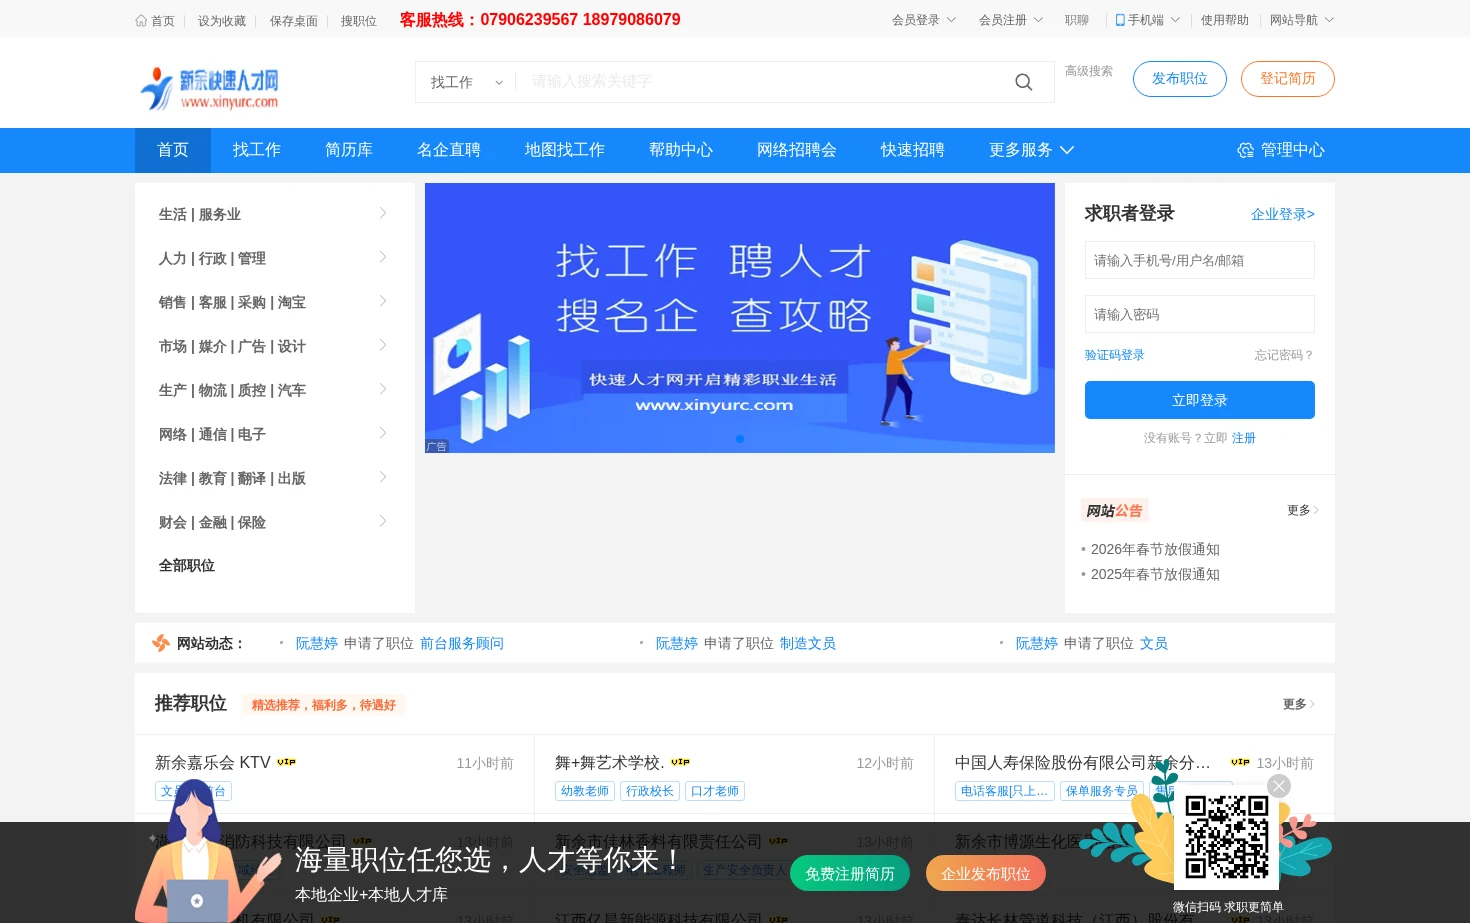Select the 找工作 navigation tab
This screenshot has height=923, width=1470.
pyautogui.click(x=257, y=150)
